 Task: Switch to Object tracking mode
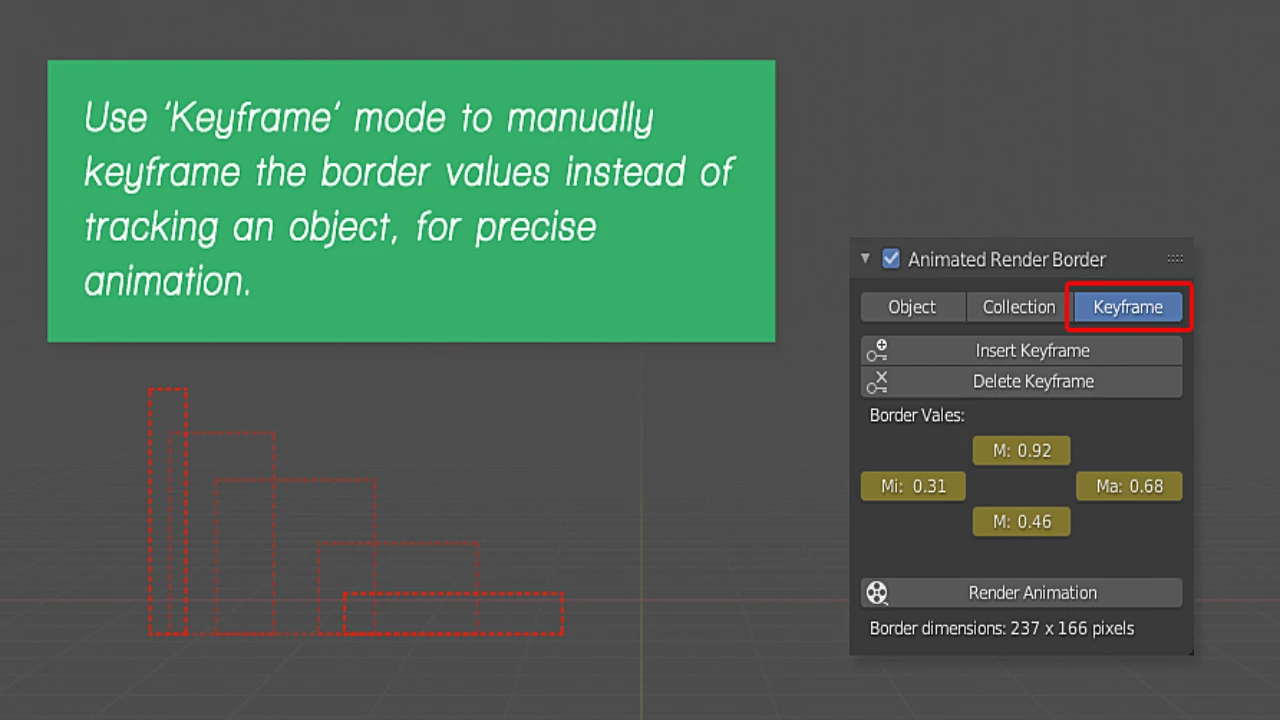tap(912, 307)
